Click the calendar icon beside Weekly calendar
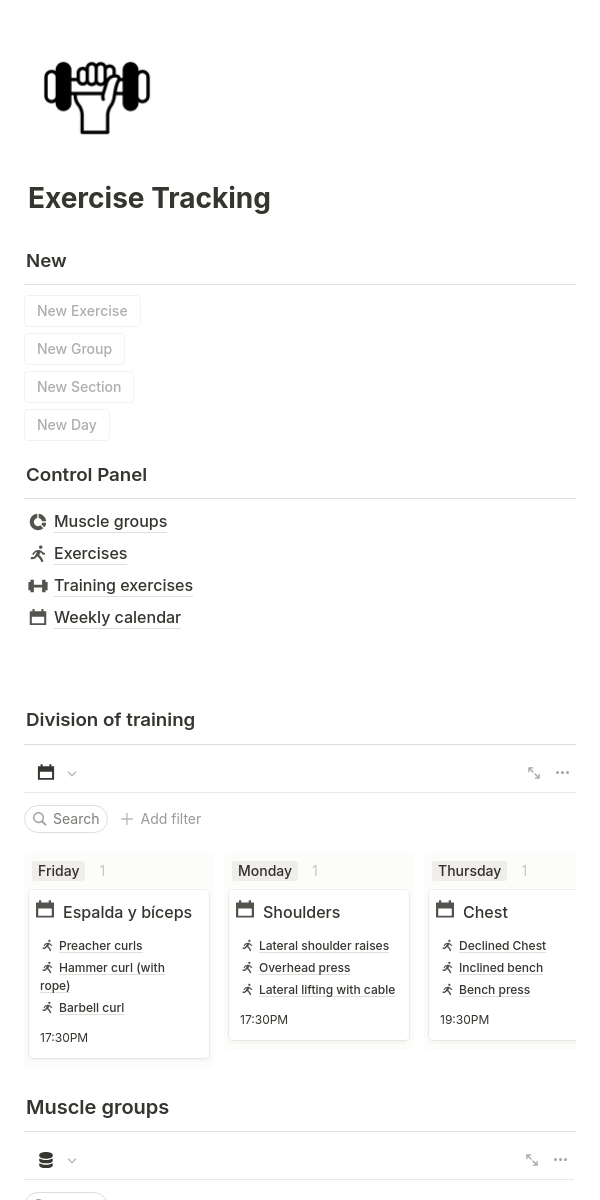The image size is (600, 1200). coord(38,618)
